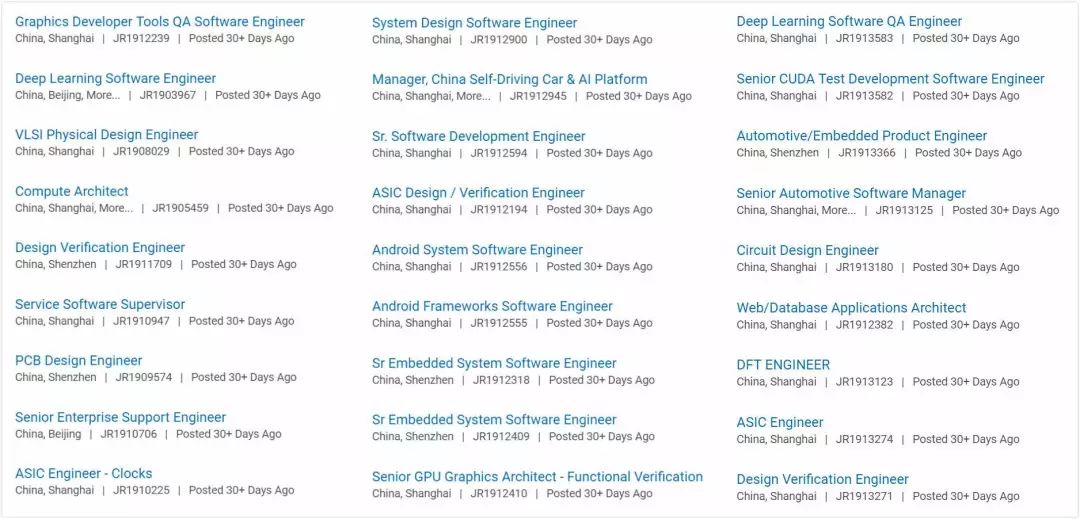This screenshot has width=1080, height=519.
Task: Open Deep Learning Software QA Engineer job
Action: click(849, 21)
